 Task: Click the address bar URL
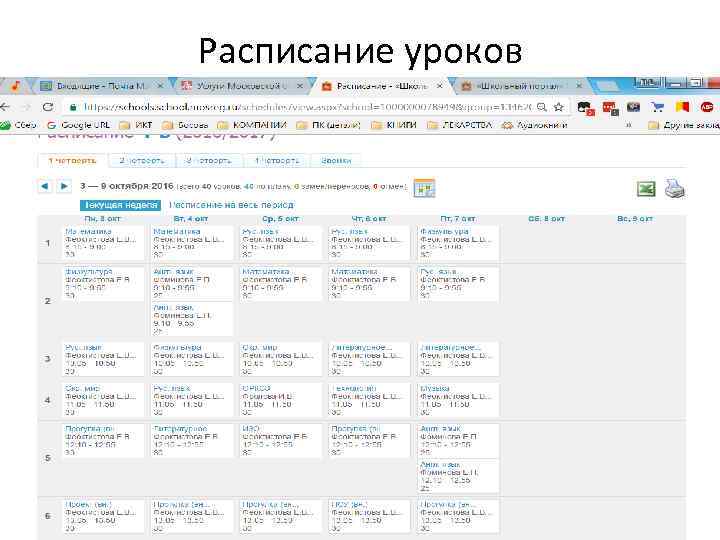308,107
